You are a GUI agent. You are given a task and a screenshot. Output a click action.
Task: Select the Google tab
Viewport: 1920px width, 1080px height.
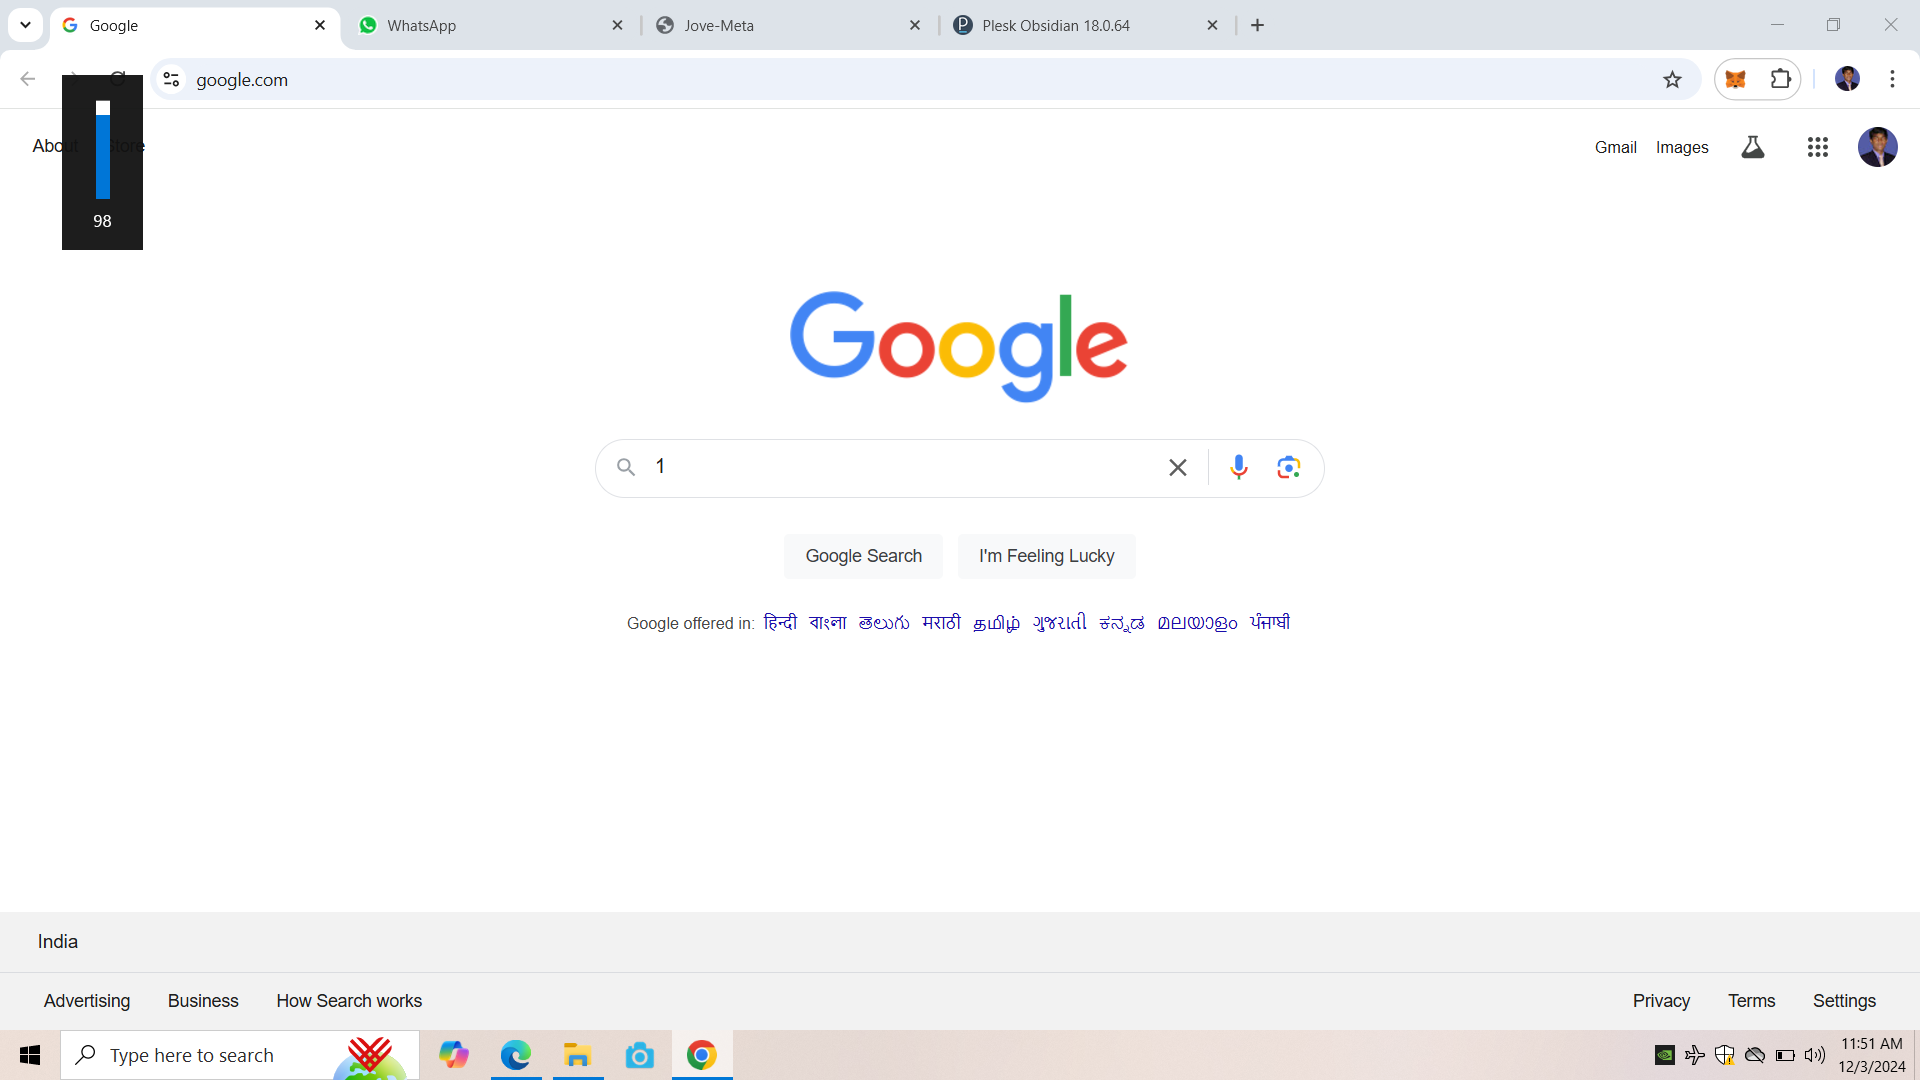click(x=193, y=25)
